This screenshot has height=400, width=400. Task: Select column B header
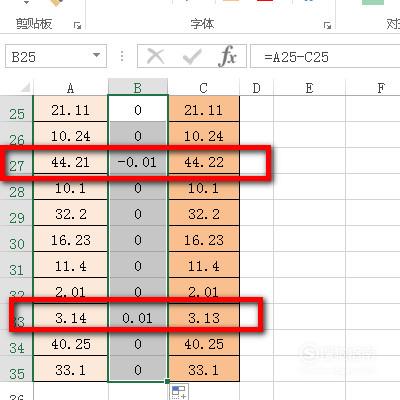click(x=138, y=87)
